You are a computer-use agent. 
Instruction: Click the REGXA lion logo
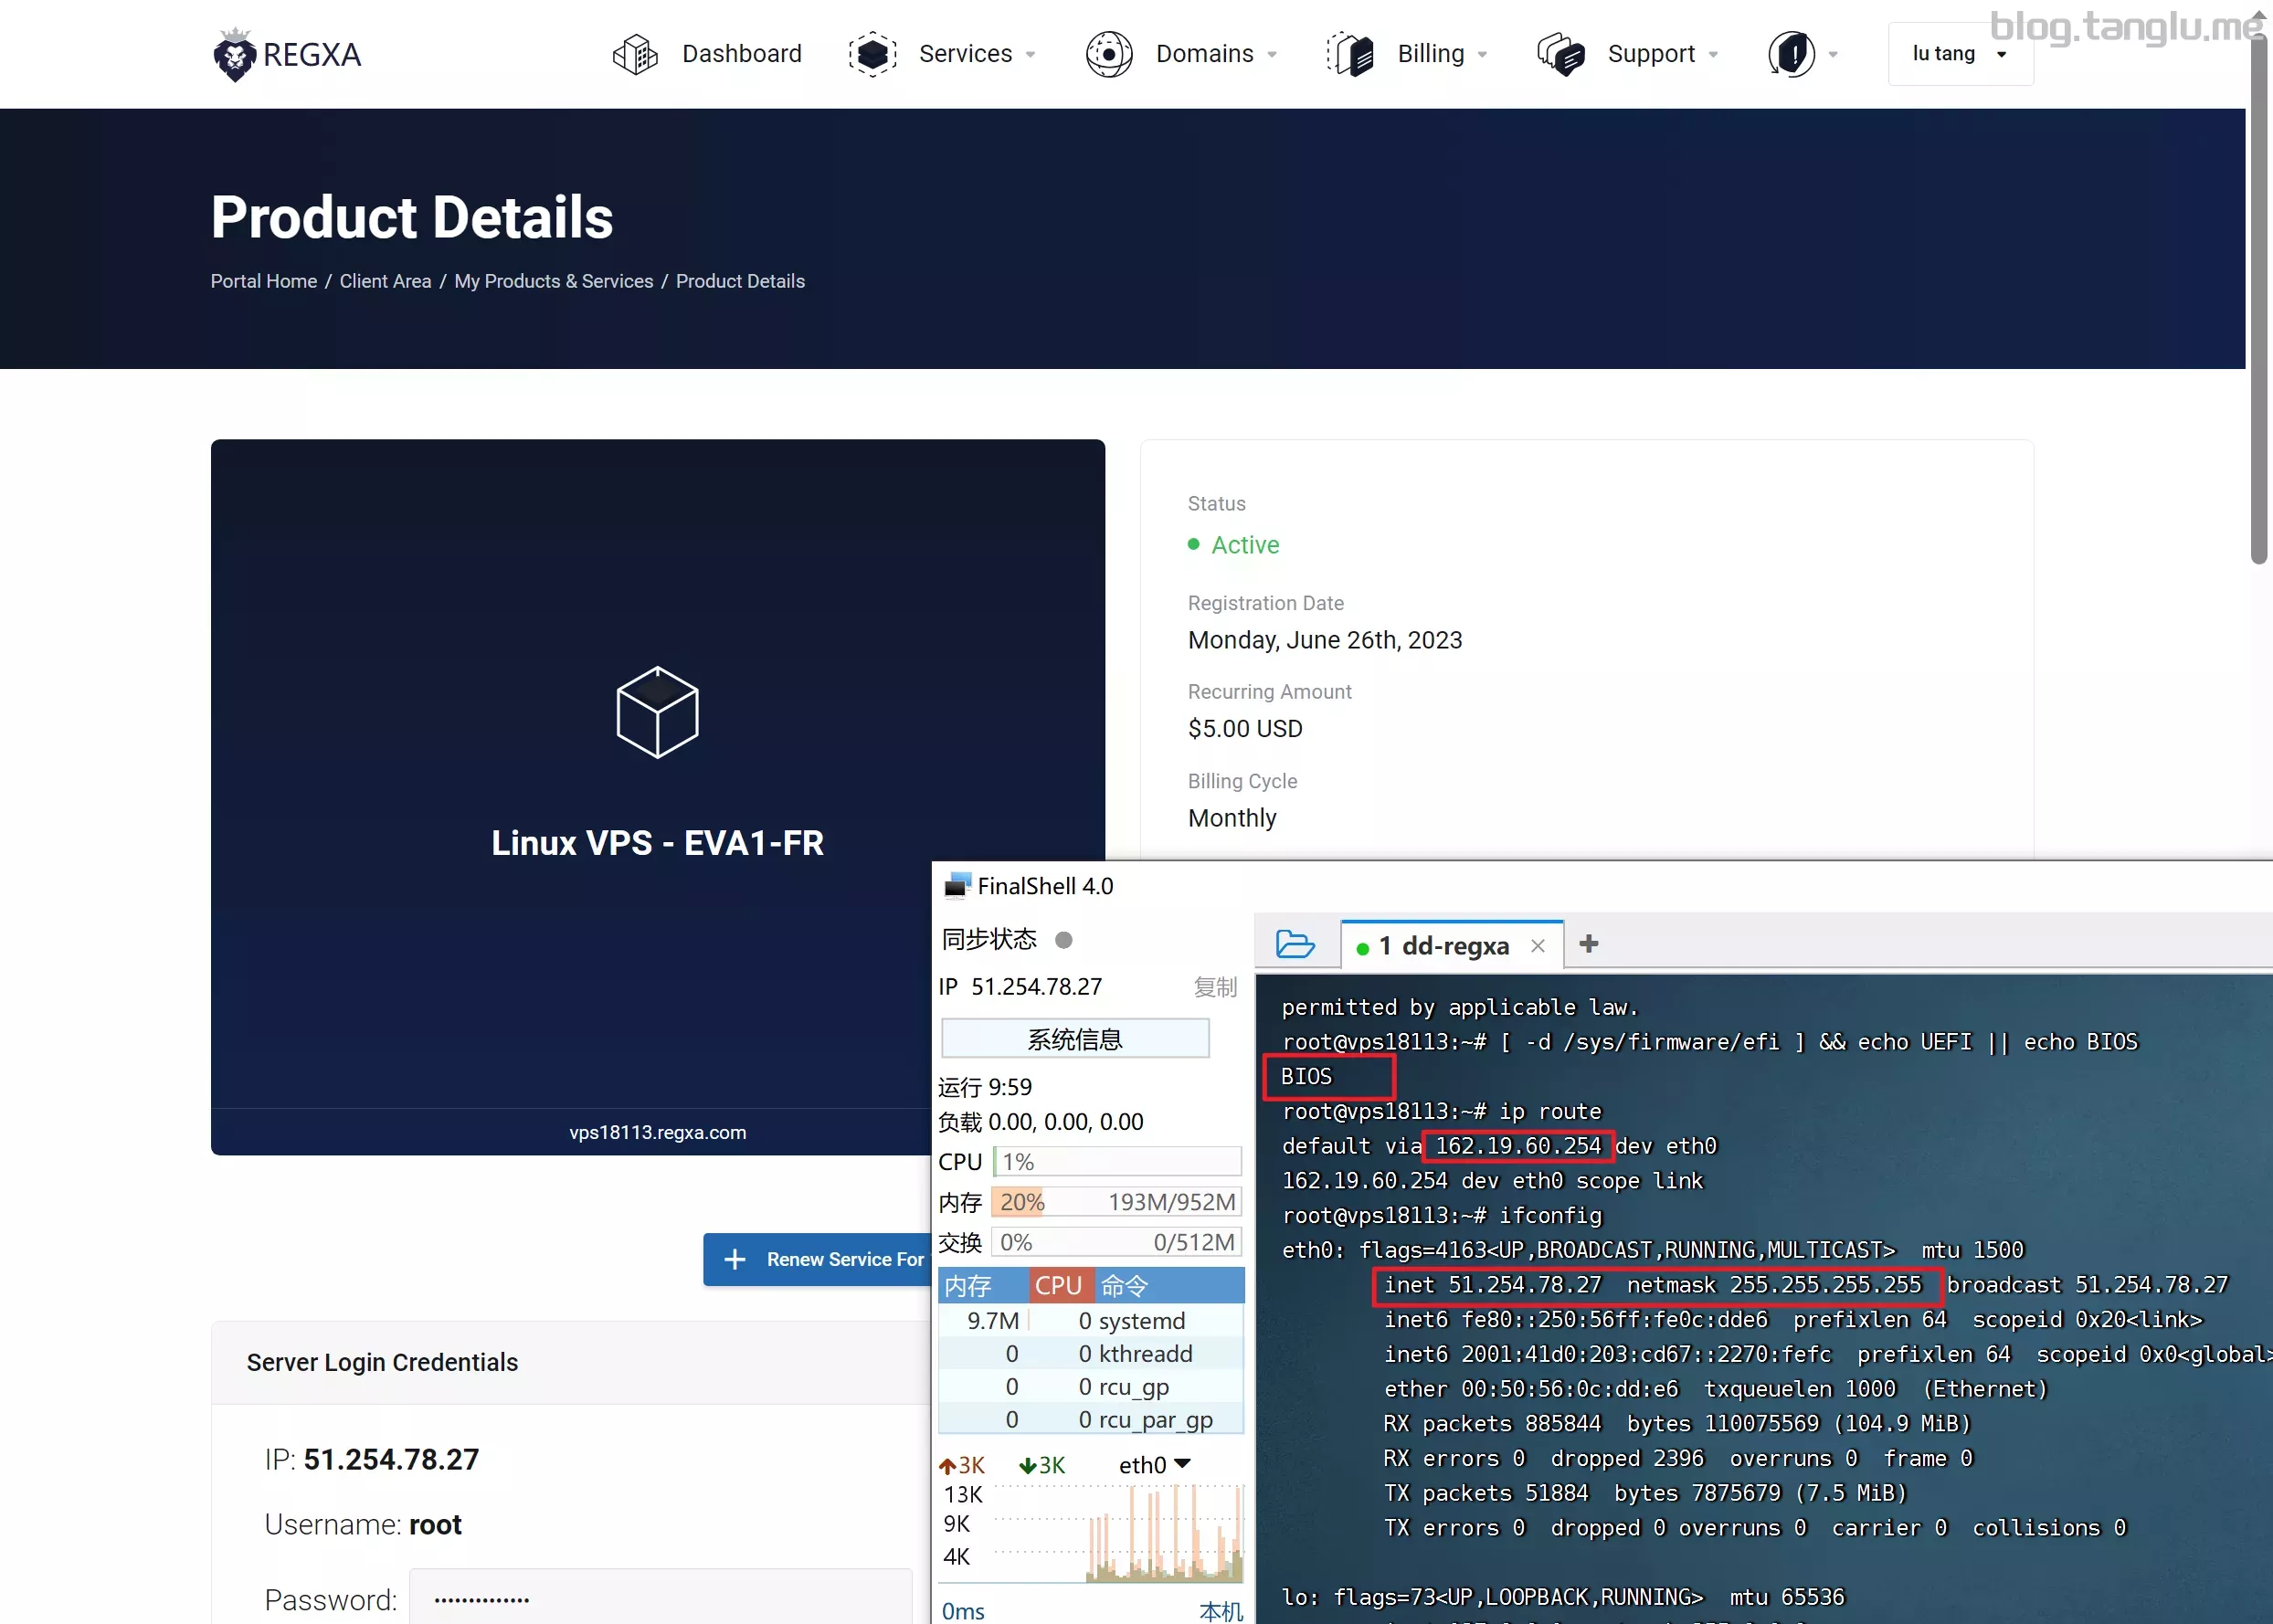(x=236, y=54)
